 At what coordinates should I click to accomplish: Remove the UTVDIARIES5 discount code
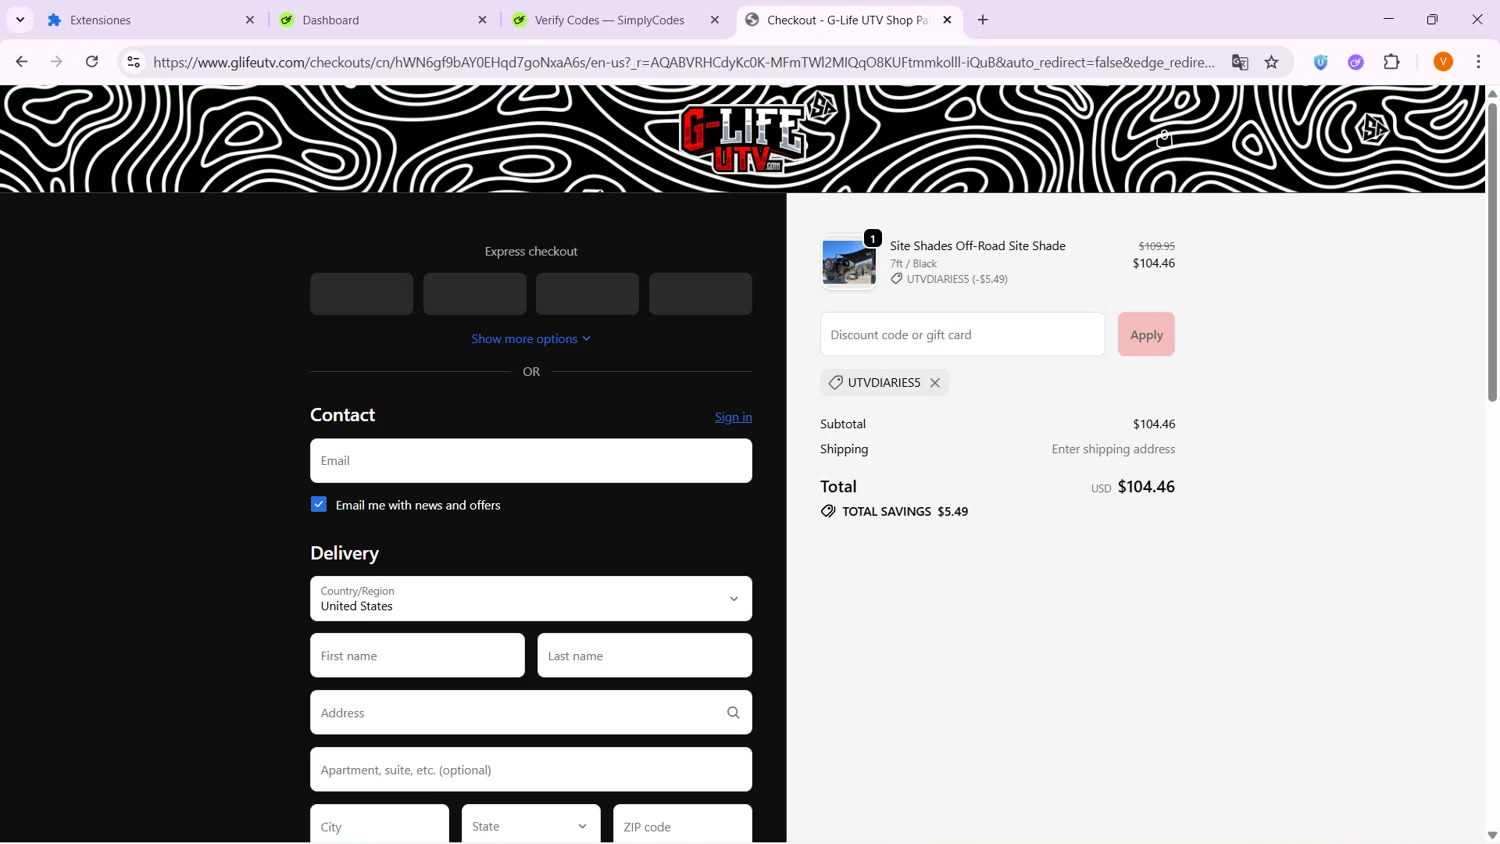[935, 383]
